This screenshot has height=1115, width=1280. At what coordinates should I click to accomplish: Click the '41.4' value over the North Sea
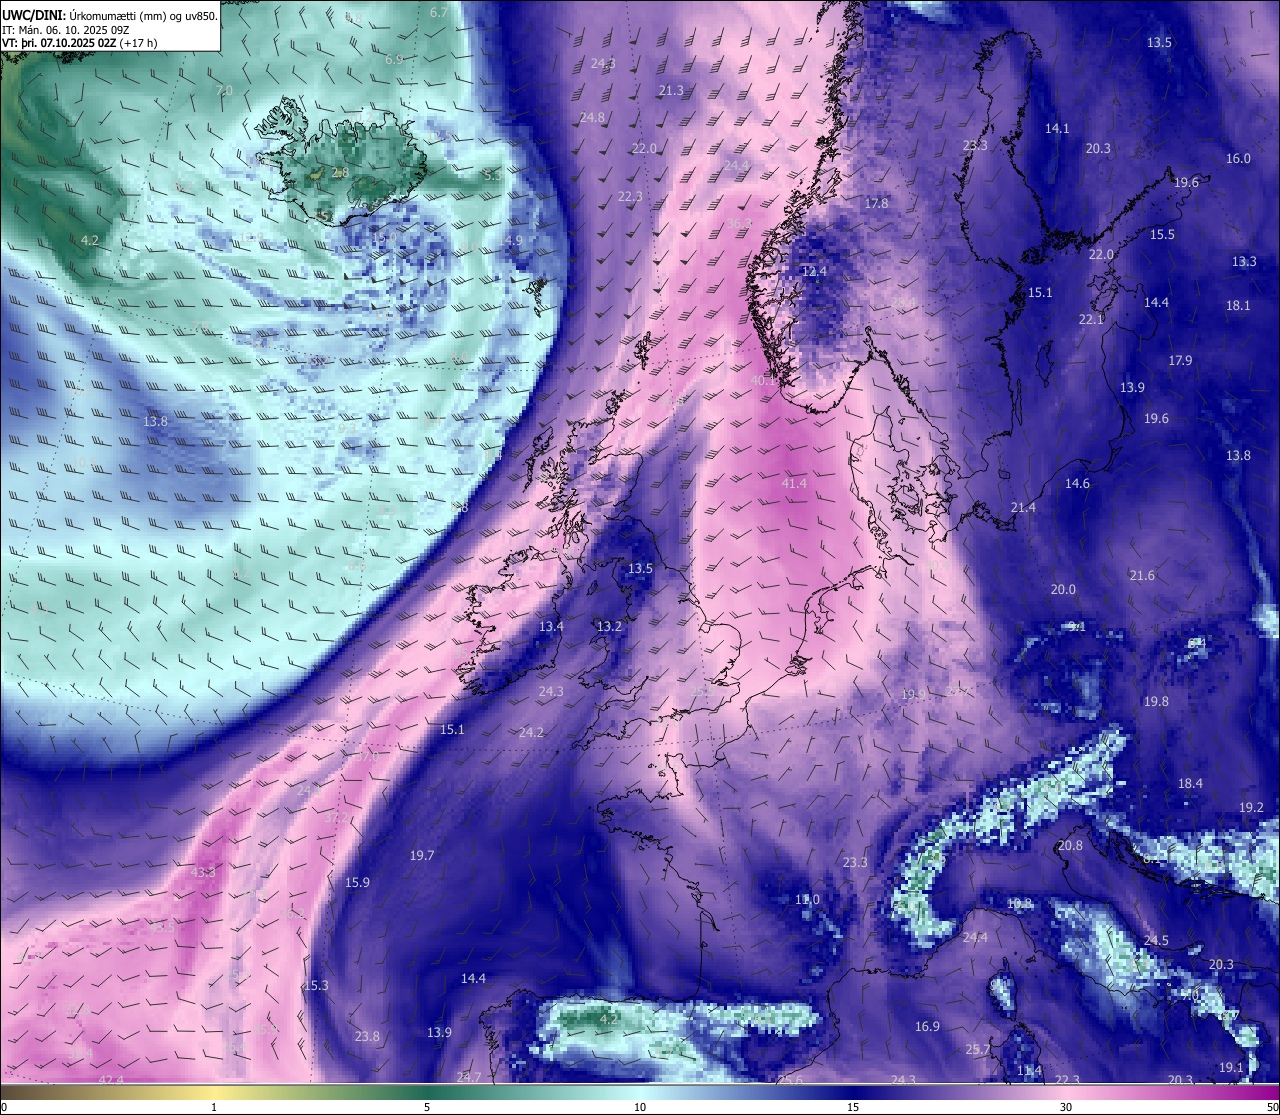(x=793, y=484)
